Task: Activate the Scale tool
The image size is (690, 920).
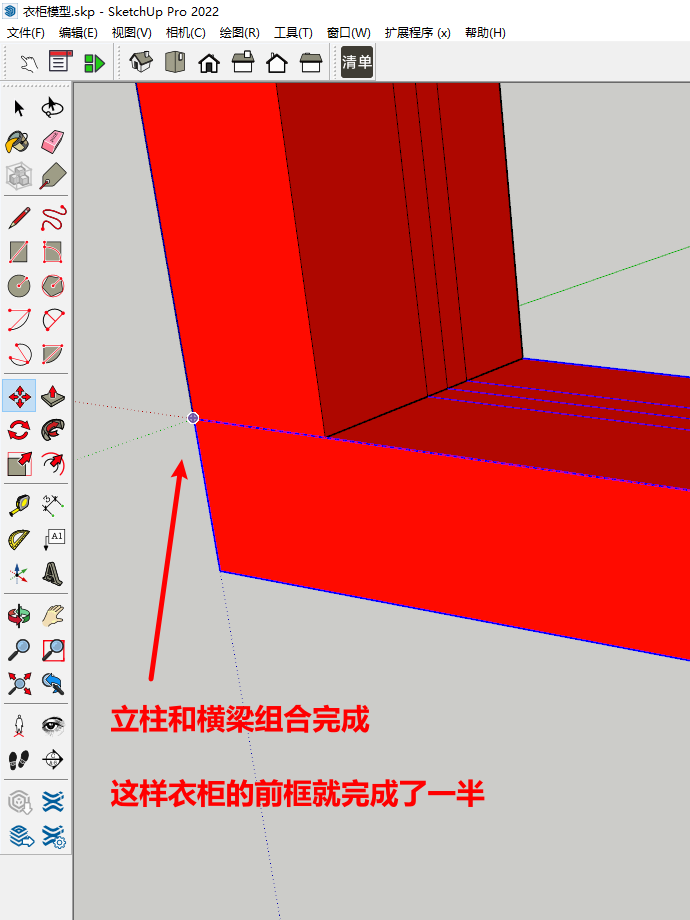Action: pyautogui.click(x=19, y=464)
